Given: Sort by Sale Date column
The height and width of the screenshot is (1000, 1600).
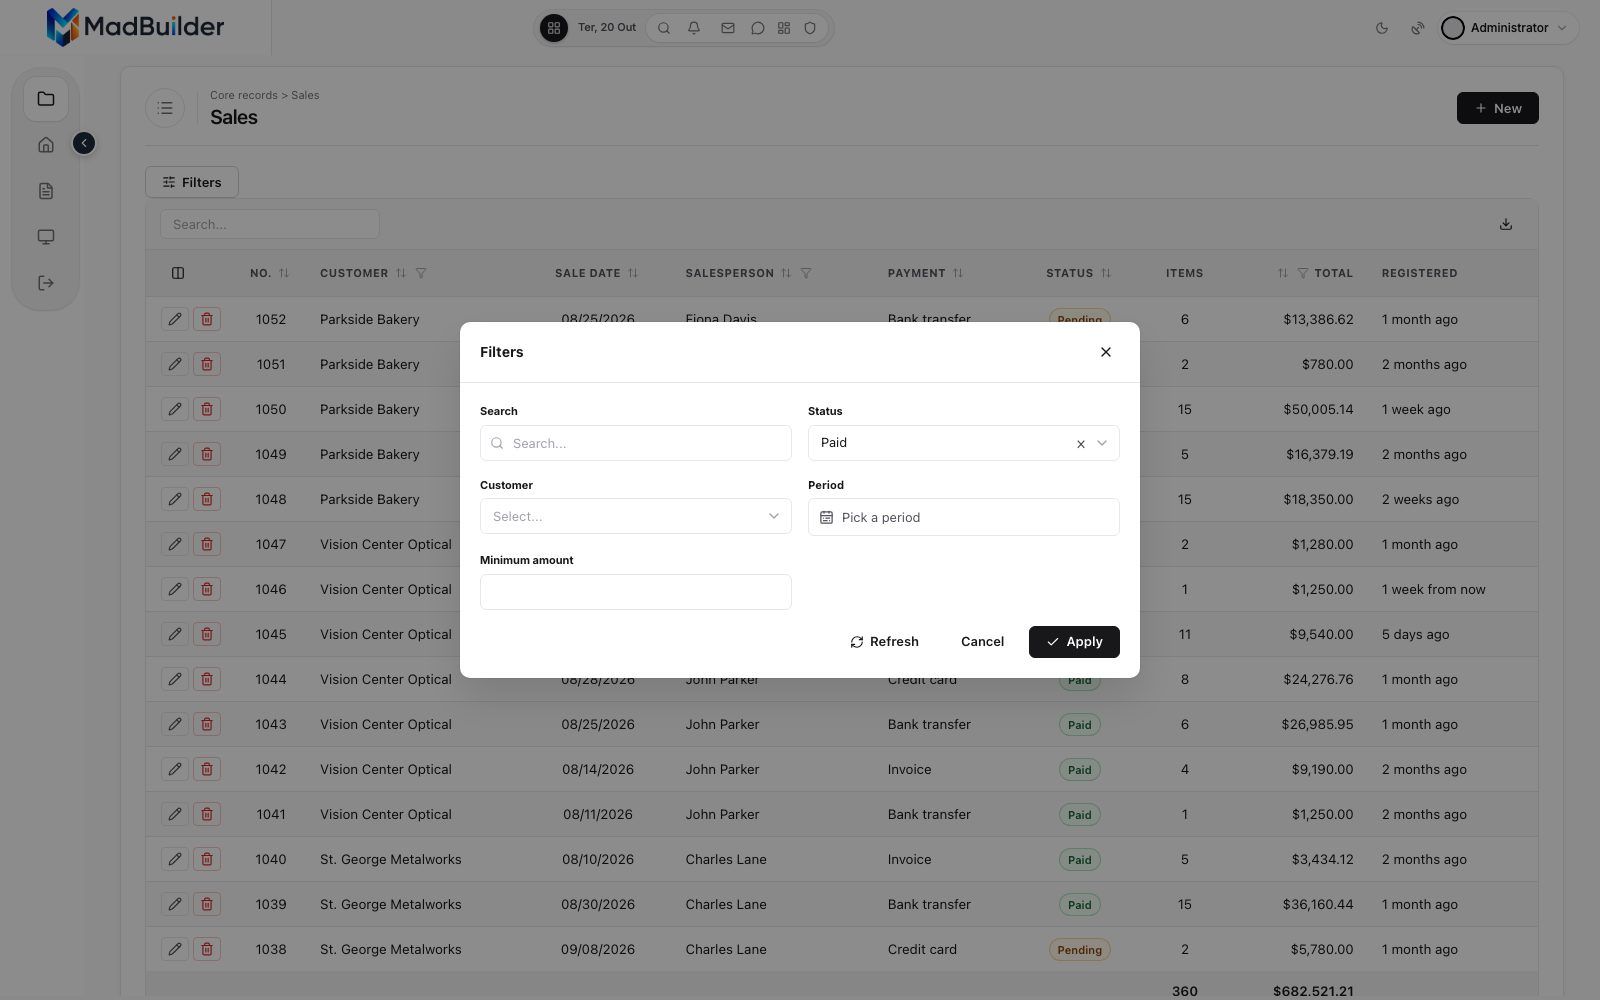Looking at the screenshot, I should [633, 273].
